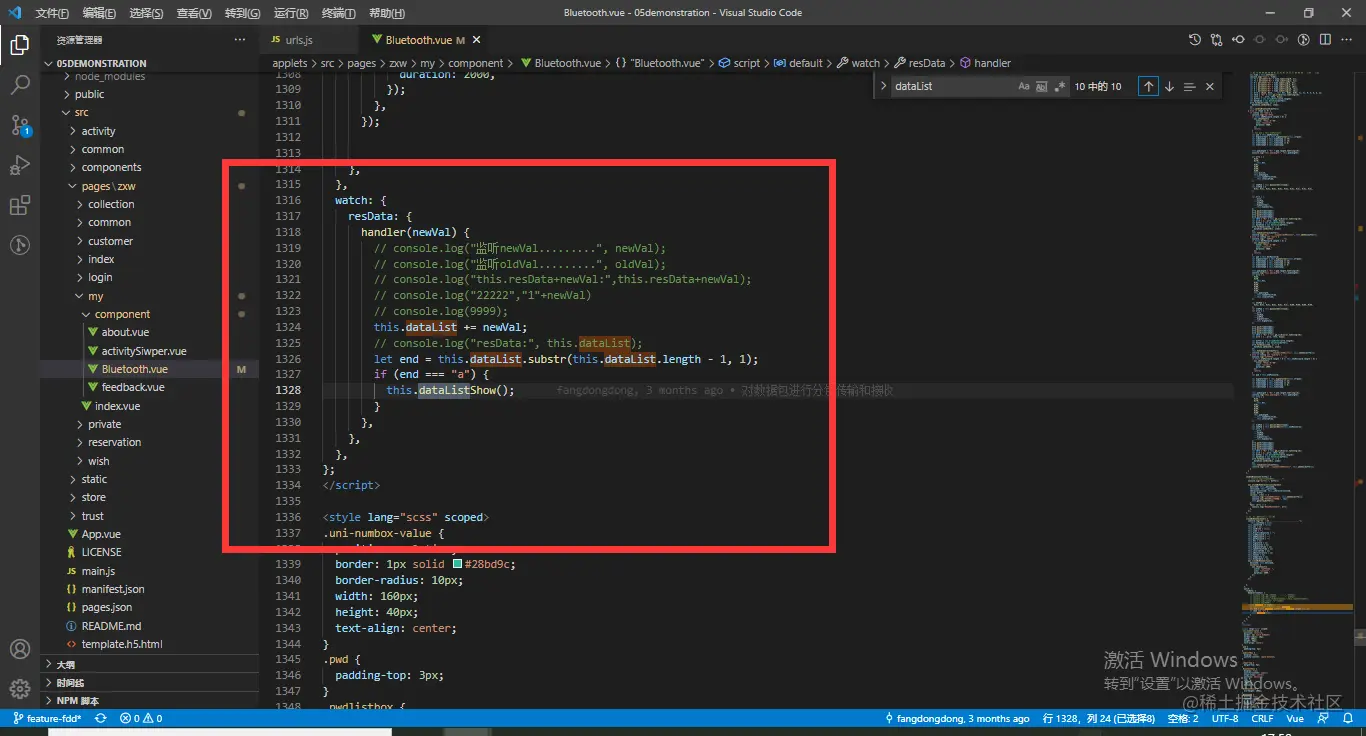The width and height of the screenshot is (1366, 736).
Task: Expand the reservation folder
Action: point(150,442)
